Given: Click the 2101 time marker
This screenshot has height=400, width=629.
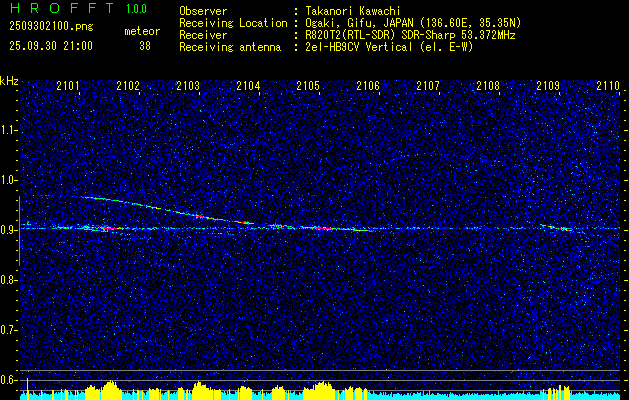Looking at the screenshot, I should (68, 87).
